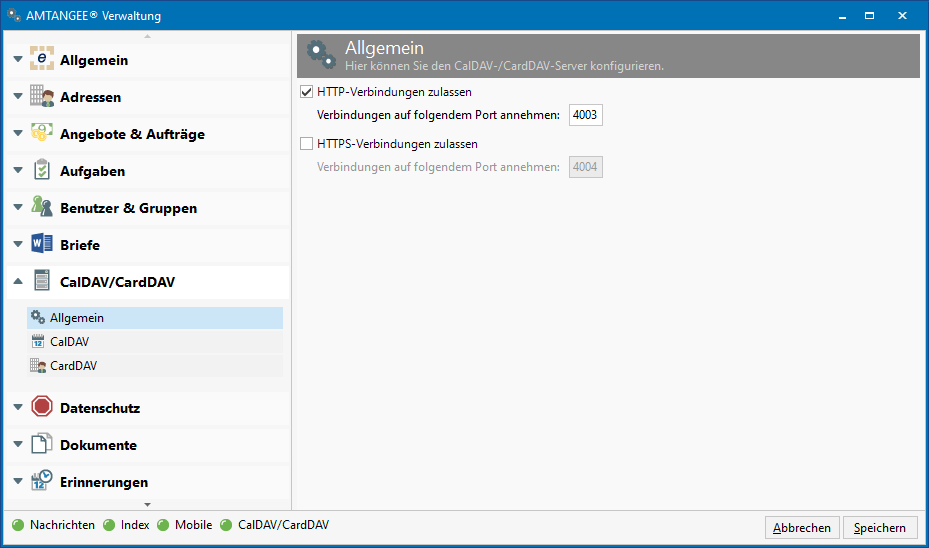Expand the Angebote & Aufträge section arrow
Screen dimensions: 929x548
pos(18,133)
